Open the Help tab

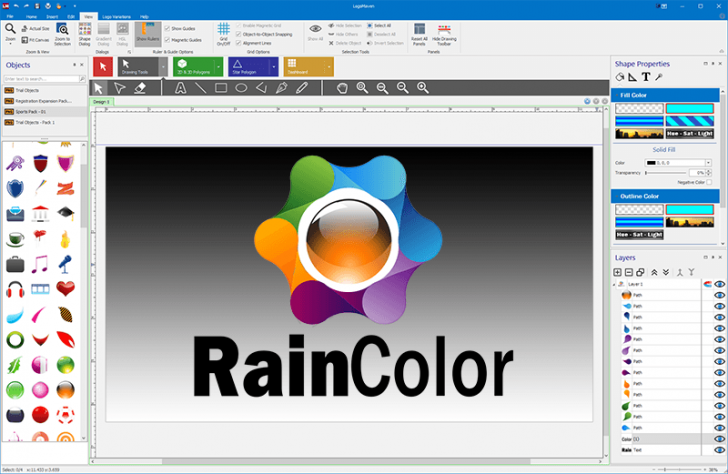click(x=144, y=16)
